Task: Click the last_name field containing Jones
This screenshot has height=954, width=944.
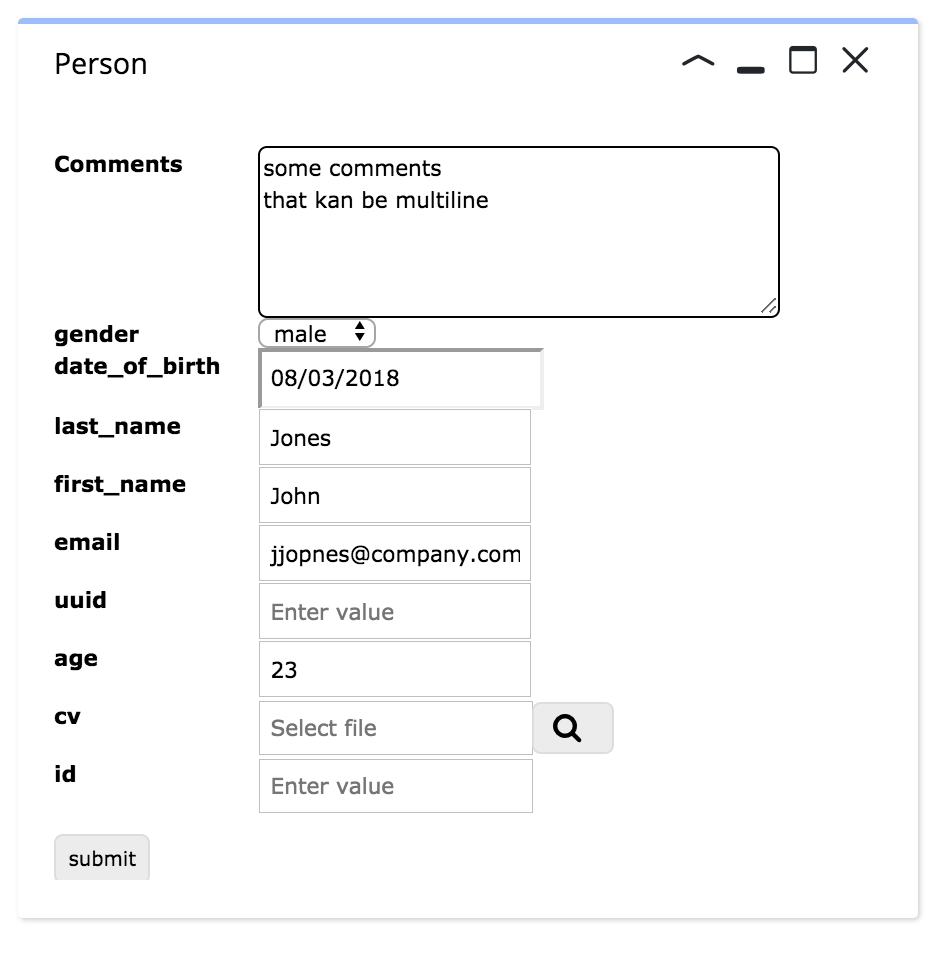Action: (x=395, y=437)
